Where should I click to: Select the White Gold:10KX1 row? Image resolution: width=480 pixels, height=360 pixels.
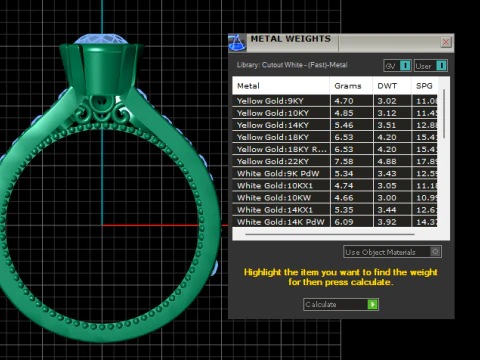(x=335, y=185)
